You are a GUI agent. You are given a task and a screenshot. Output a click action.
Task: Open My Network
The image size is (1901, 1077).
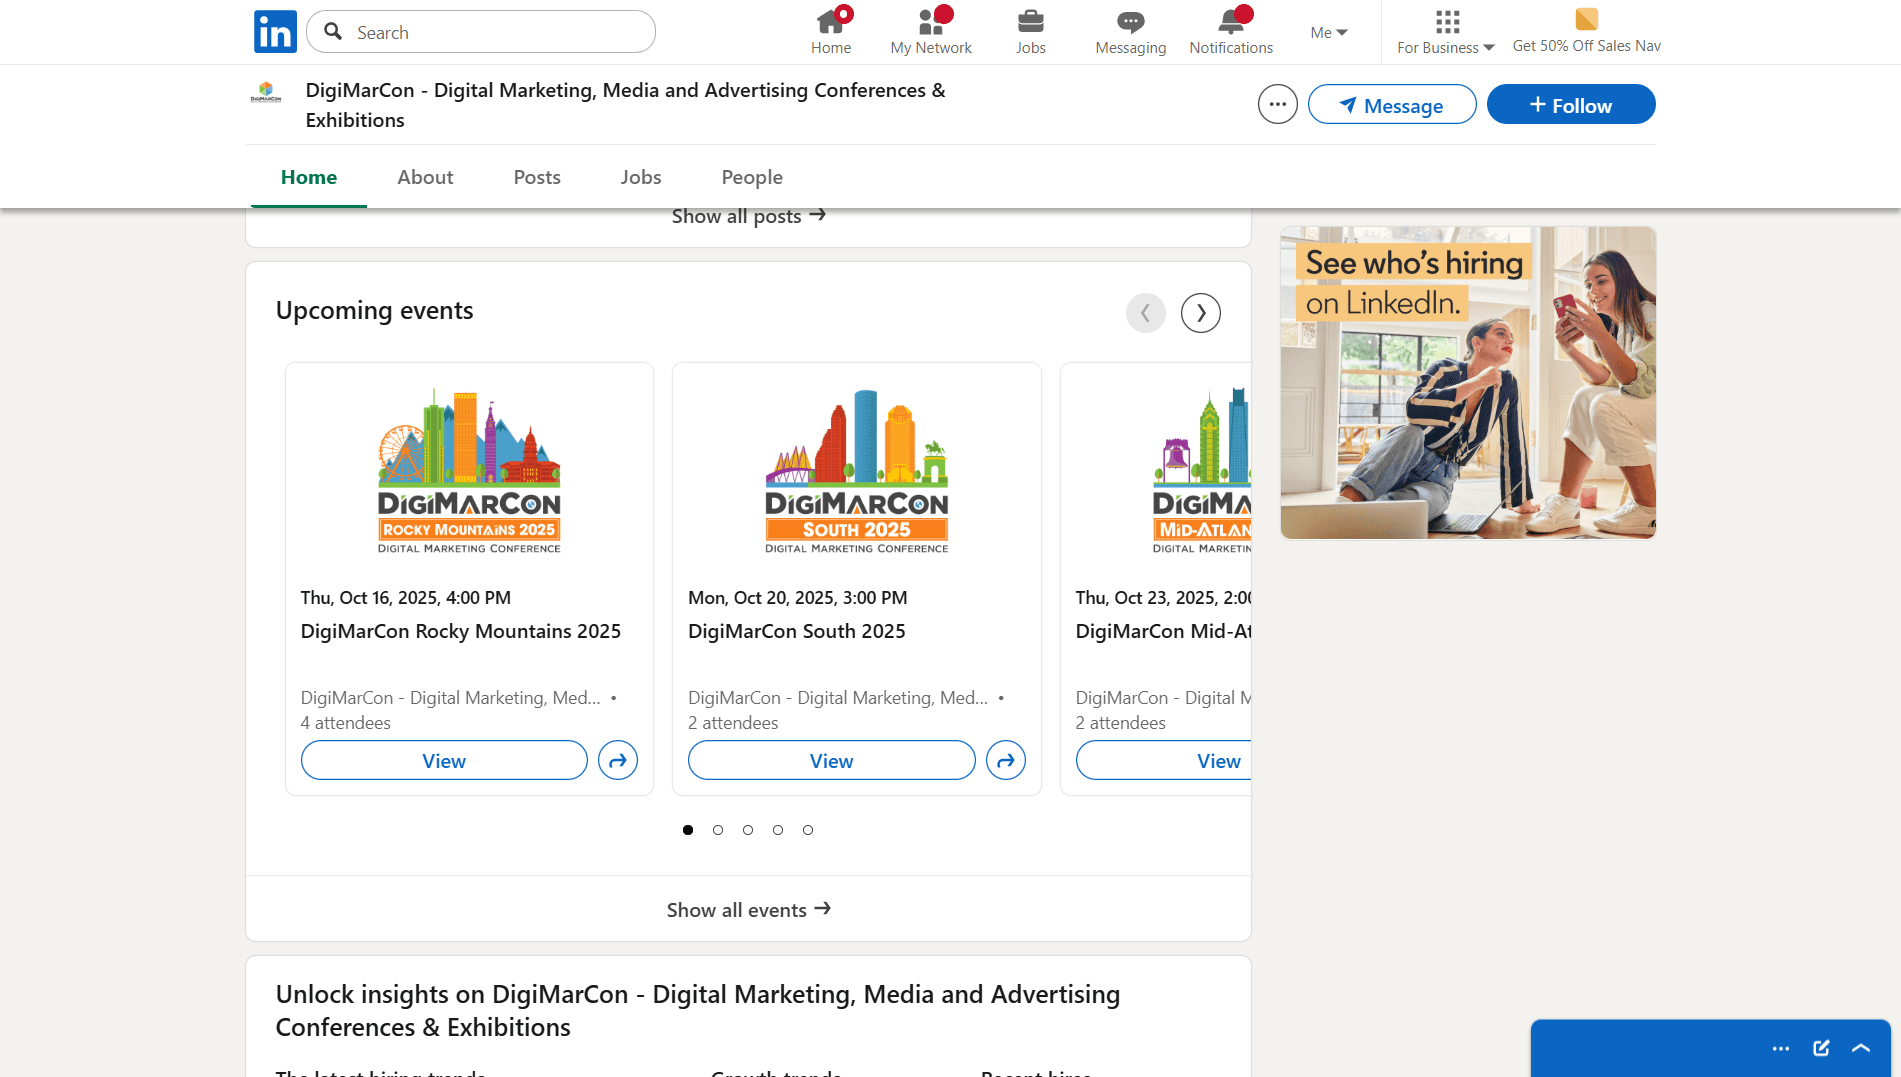pyautogui.click(x=929, y=27)
